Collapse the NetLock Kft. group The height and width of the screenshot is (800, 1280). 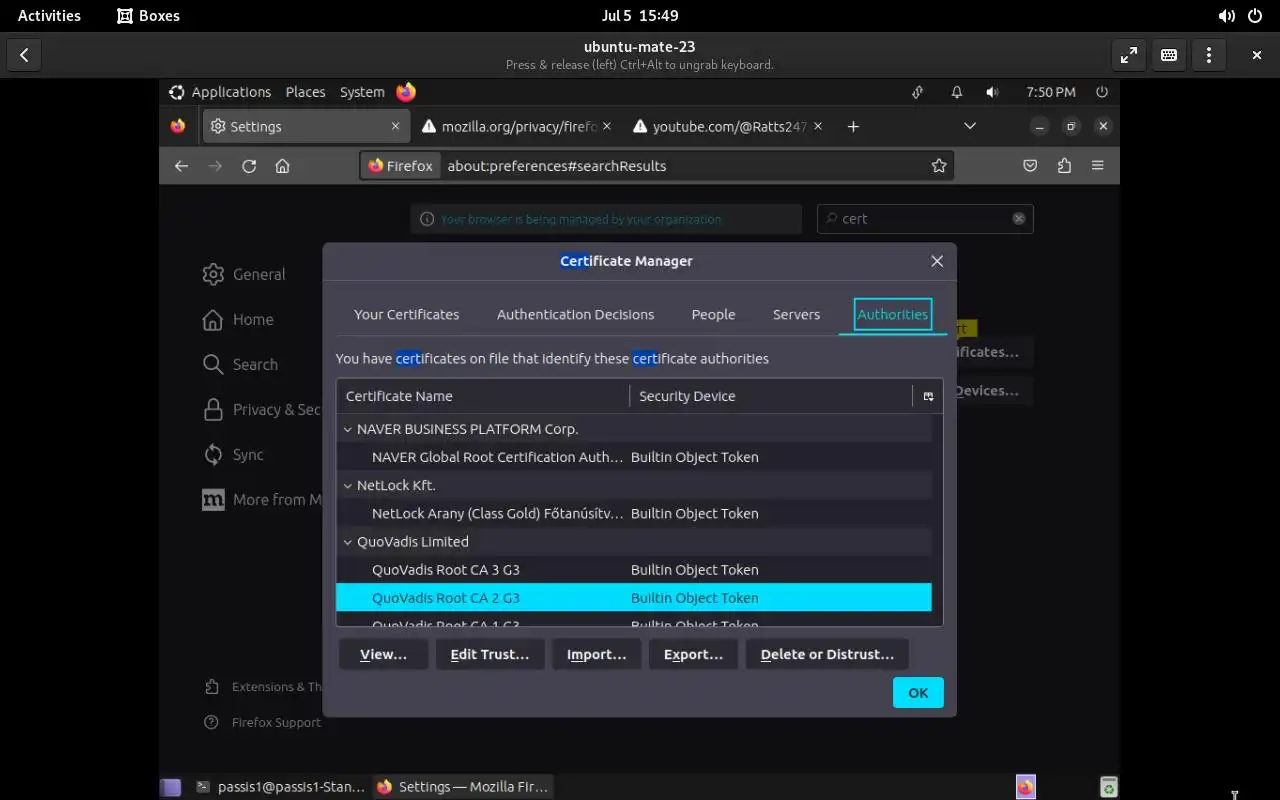pos(348,486)
